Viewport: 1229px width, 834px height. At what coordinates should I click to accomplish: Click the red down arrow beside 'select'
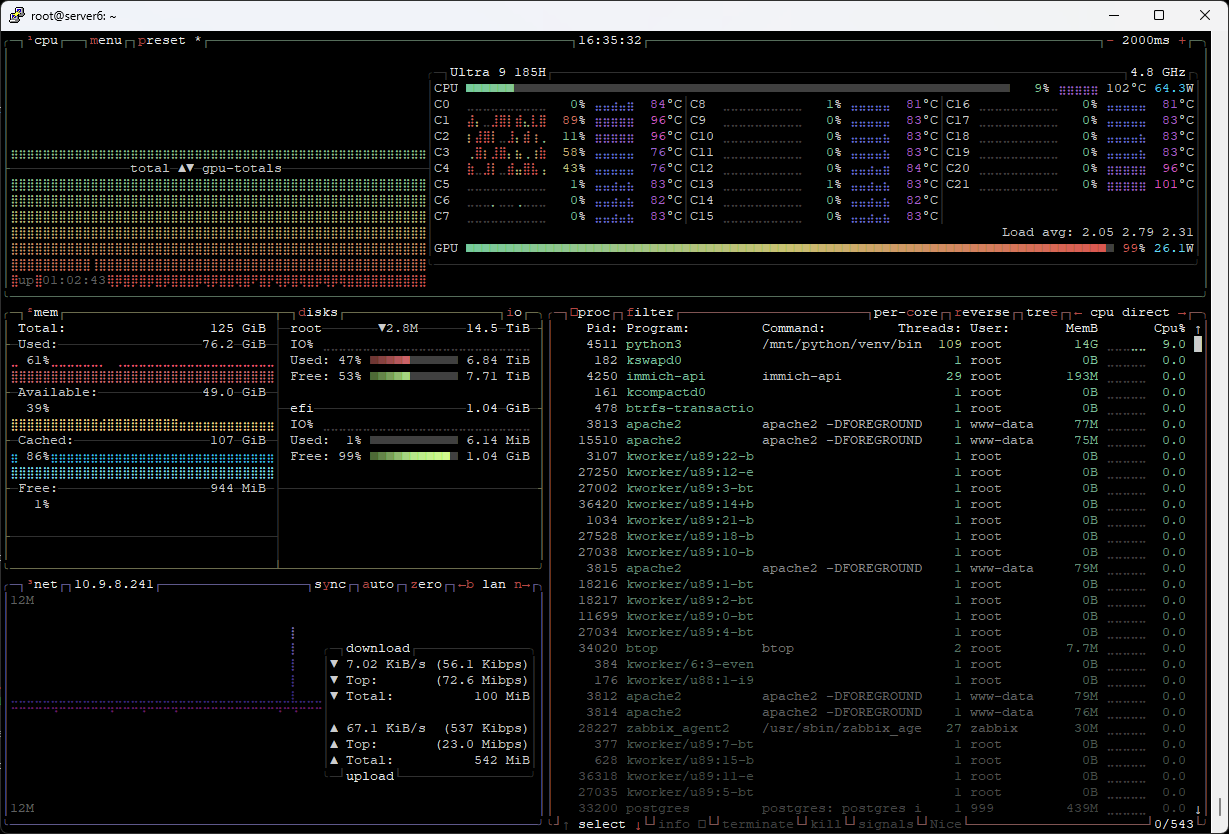coord(638,824)
